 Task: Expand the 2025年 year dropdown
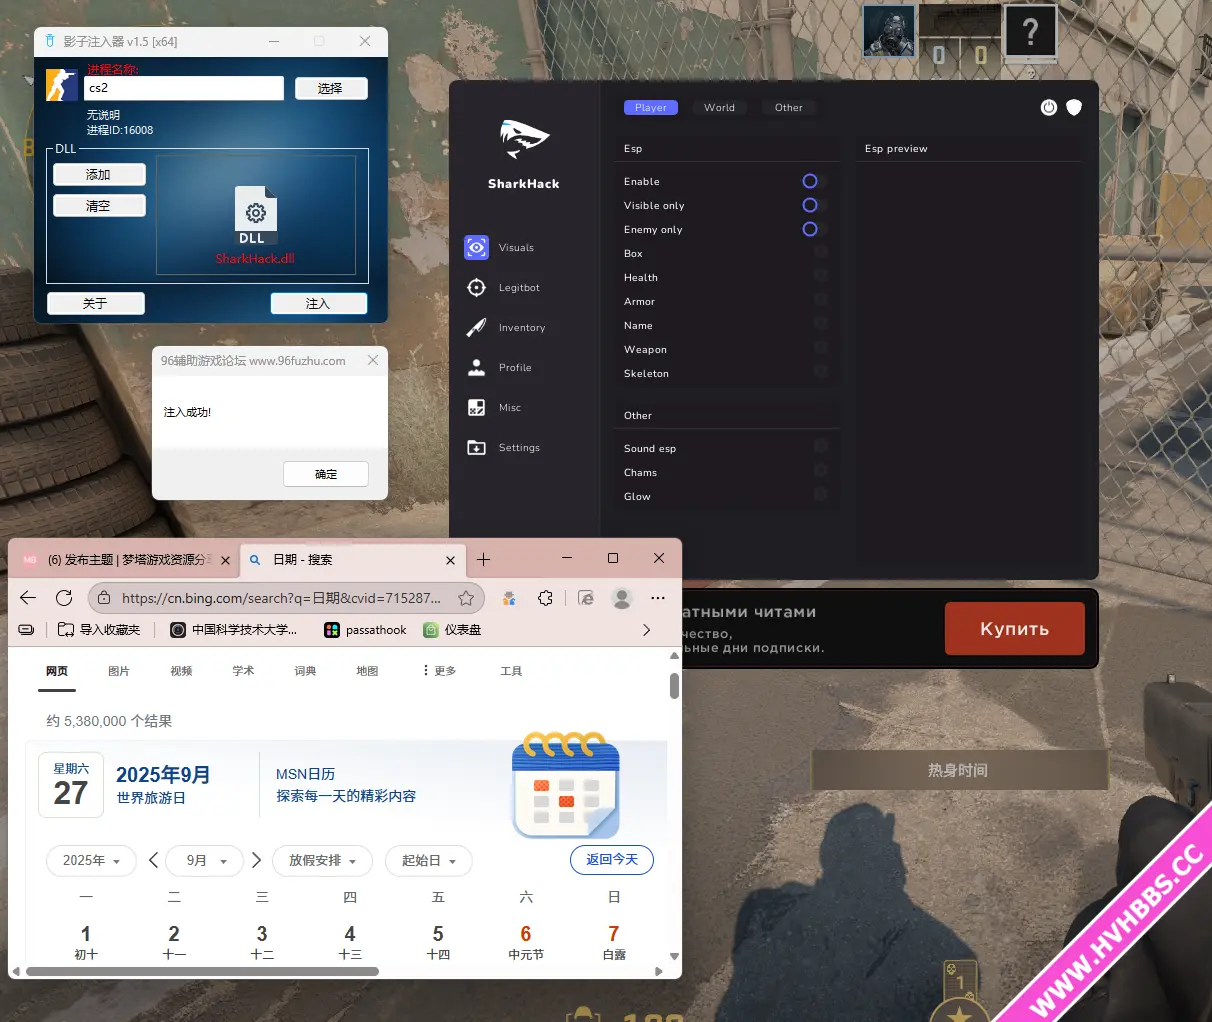click(91, 861)
